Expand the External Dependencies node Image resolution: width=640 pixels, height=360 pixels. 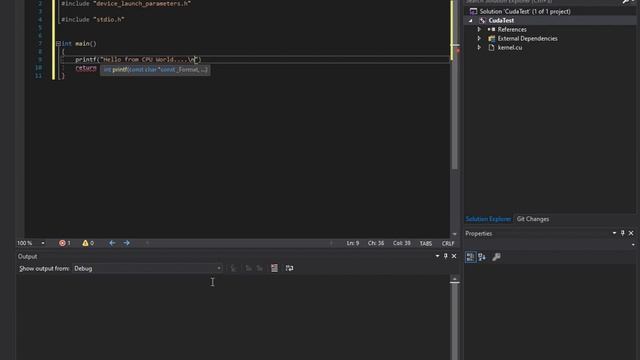(479, 38)
